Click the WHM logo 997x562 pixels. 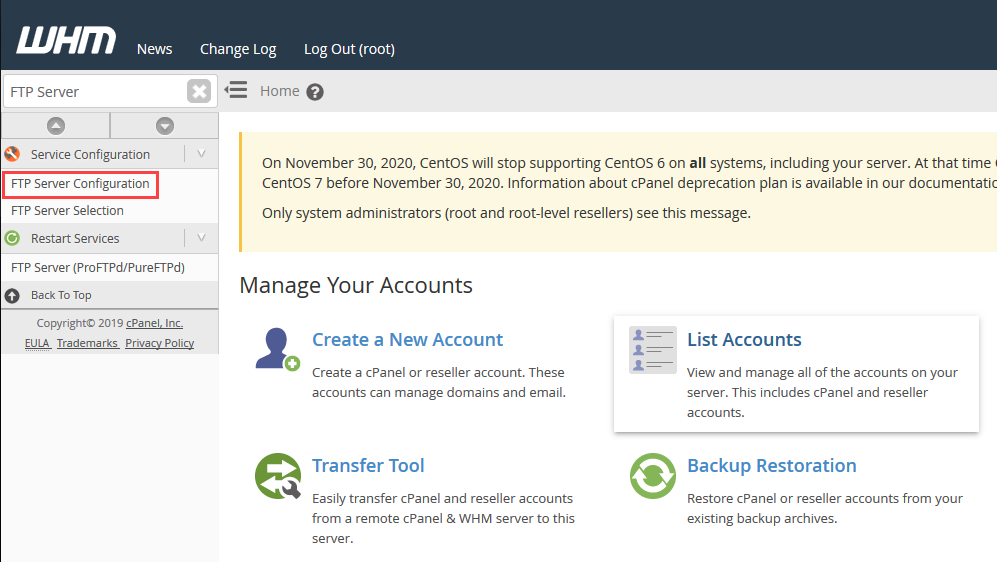(x=66, y=41)
